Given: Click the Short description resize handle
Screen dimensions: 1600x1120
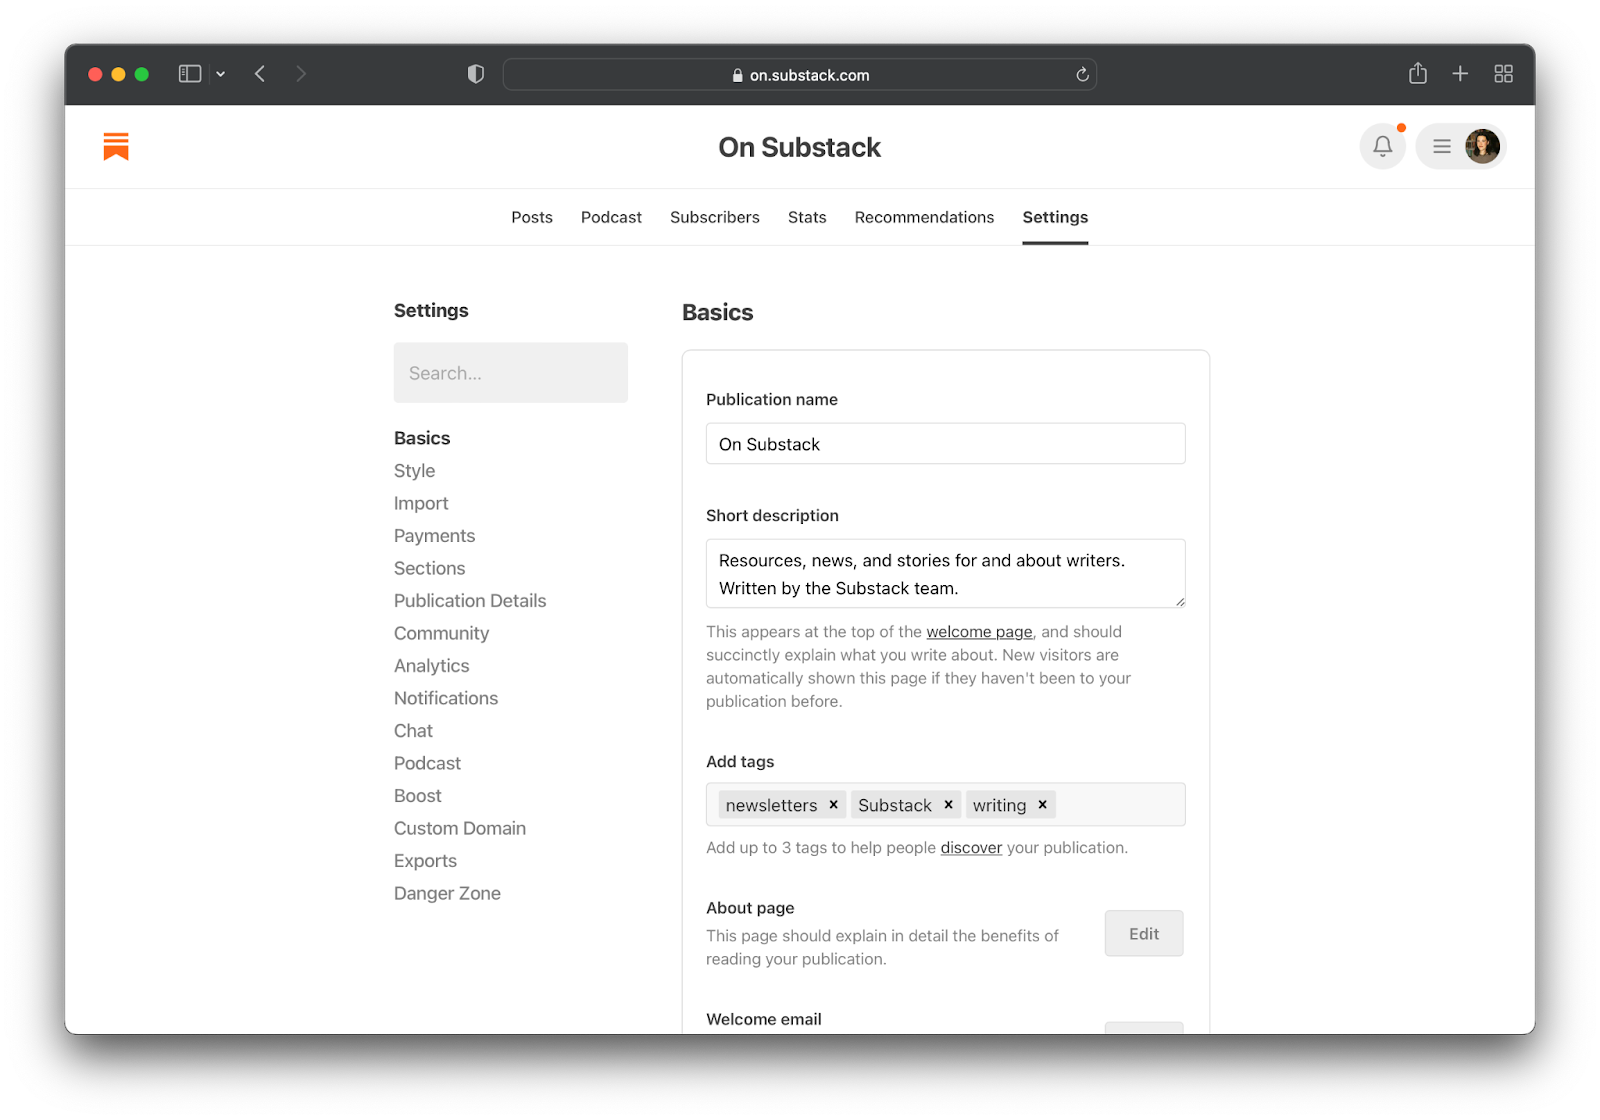Looking at the screenshot, I should click(1180, 602).
